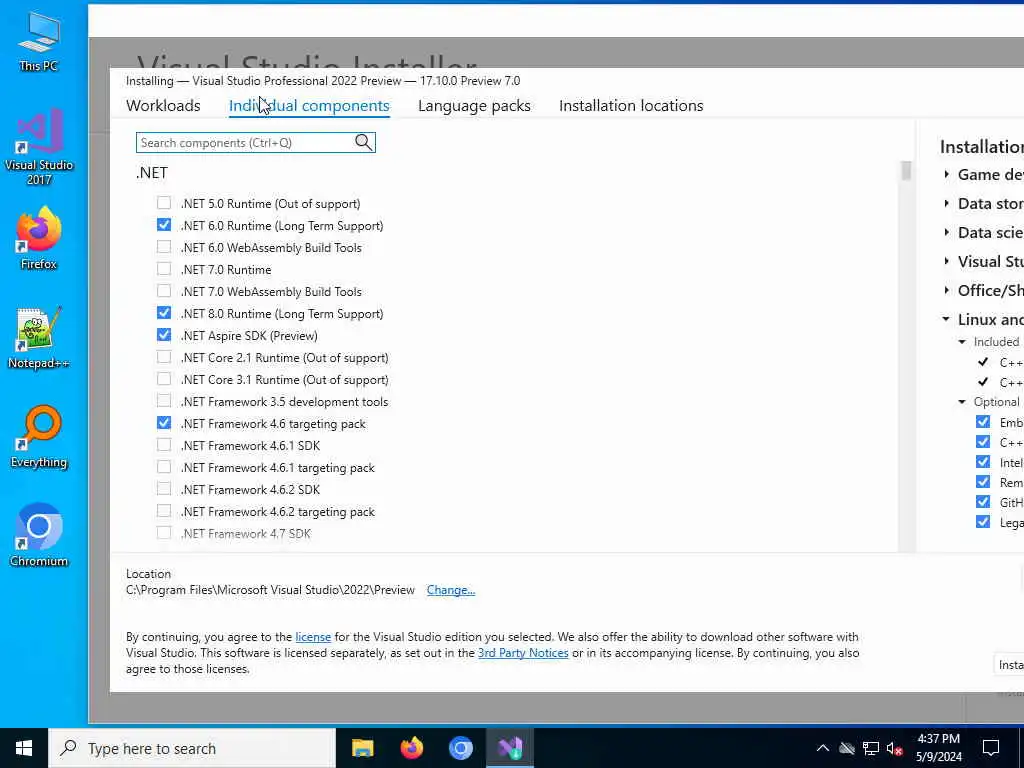Open the license link
Image resolution: width=1024 pixels, height=768 pixels.
point(313,637)
